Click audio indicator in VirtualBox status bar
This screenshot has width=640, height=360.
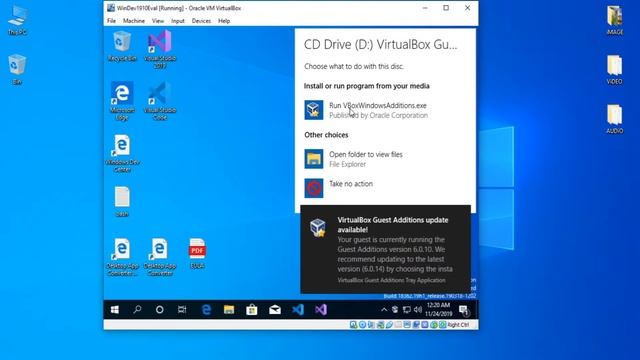(371, 325)
